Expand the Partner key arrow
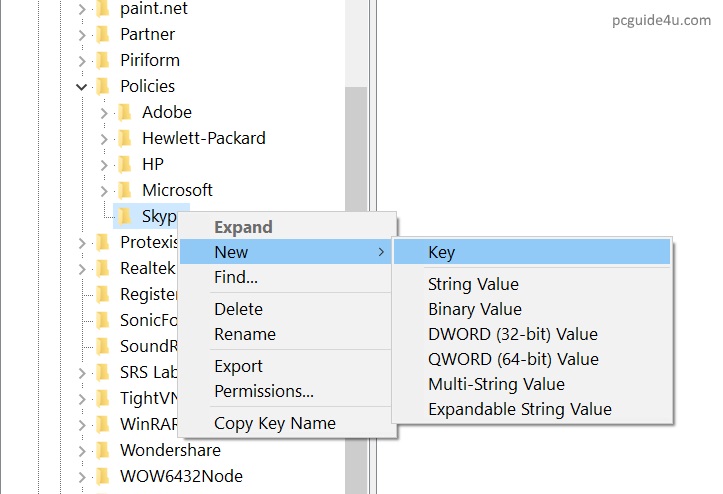Screen dimensions: 723x494 coord(81,34)
